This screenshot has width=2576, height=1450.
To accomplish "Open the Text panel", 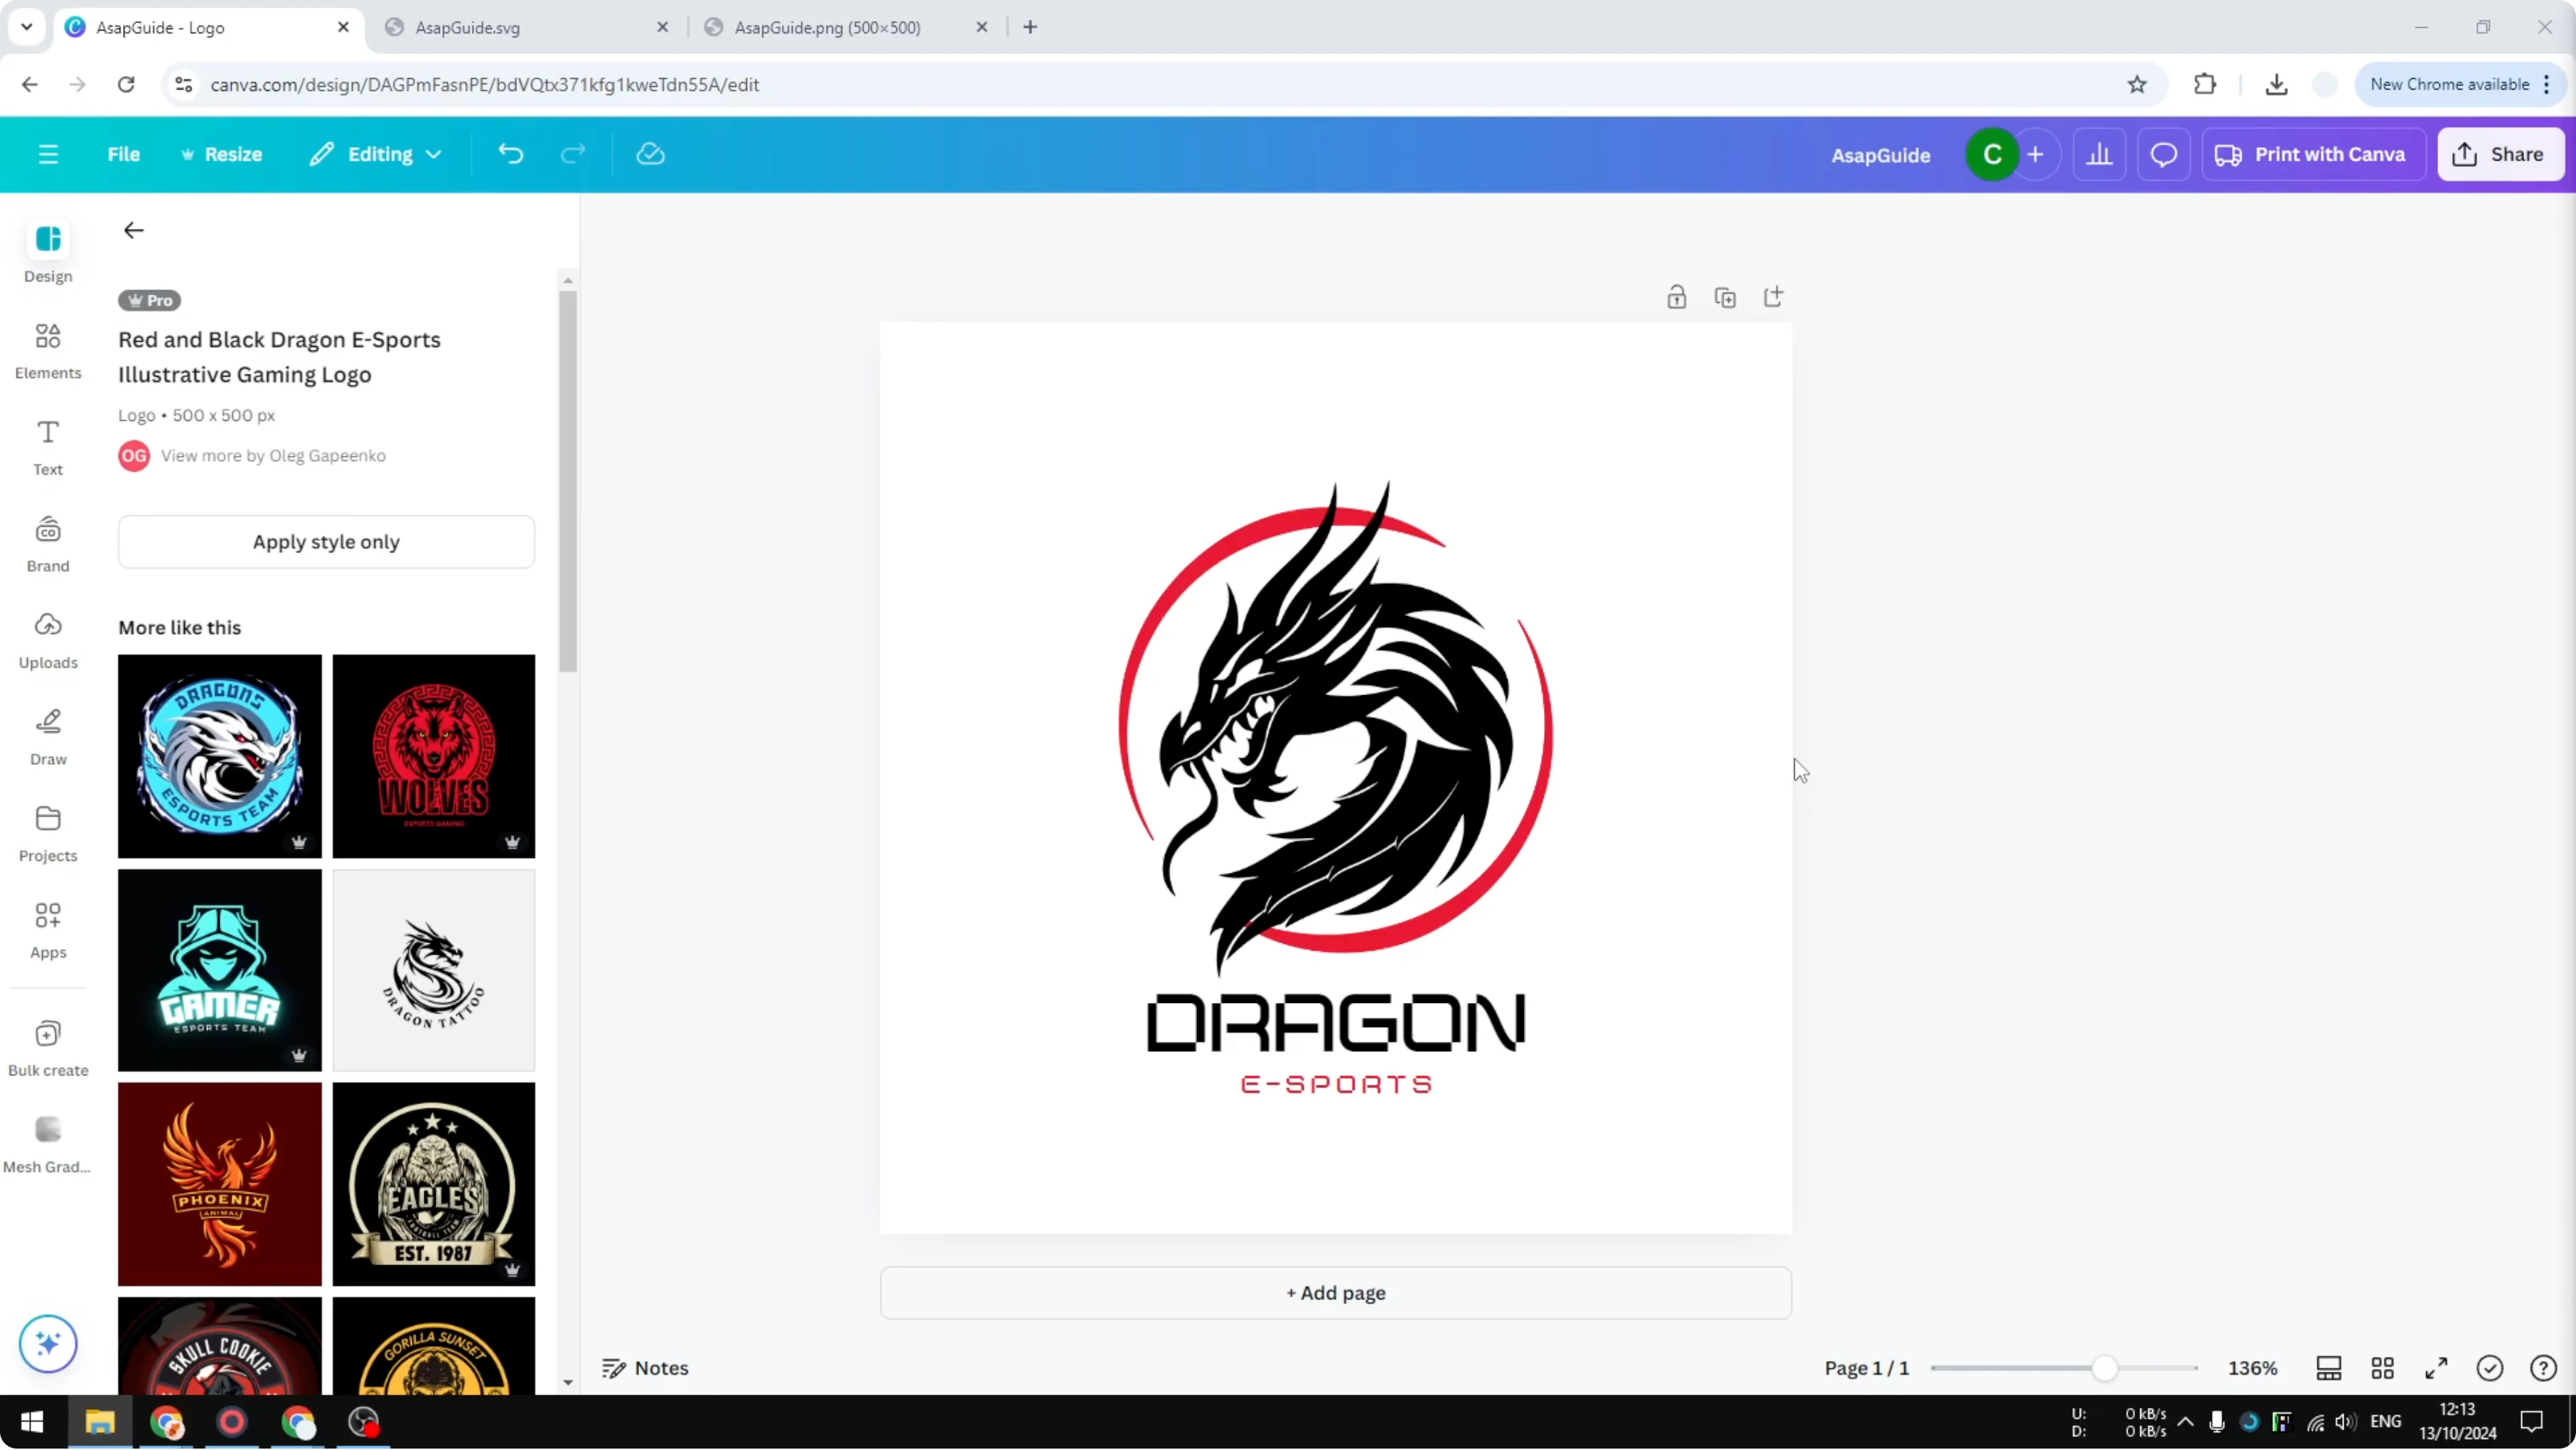I will click(47, 446).
